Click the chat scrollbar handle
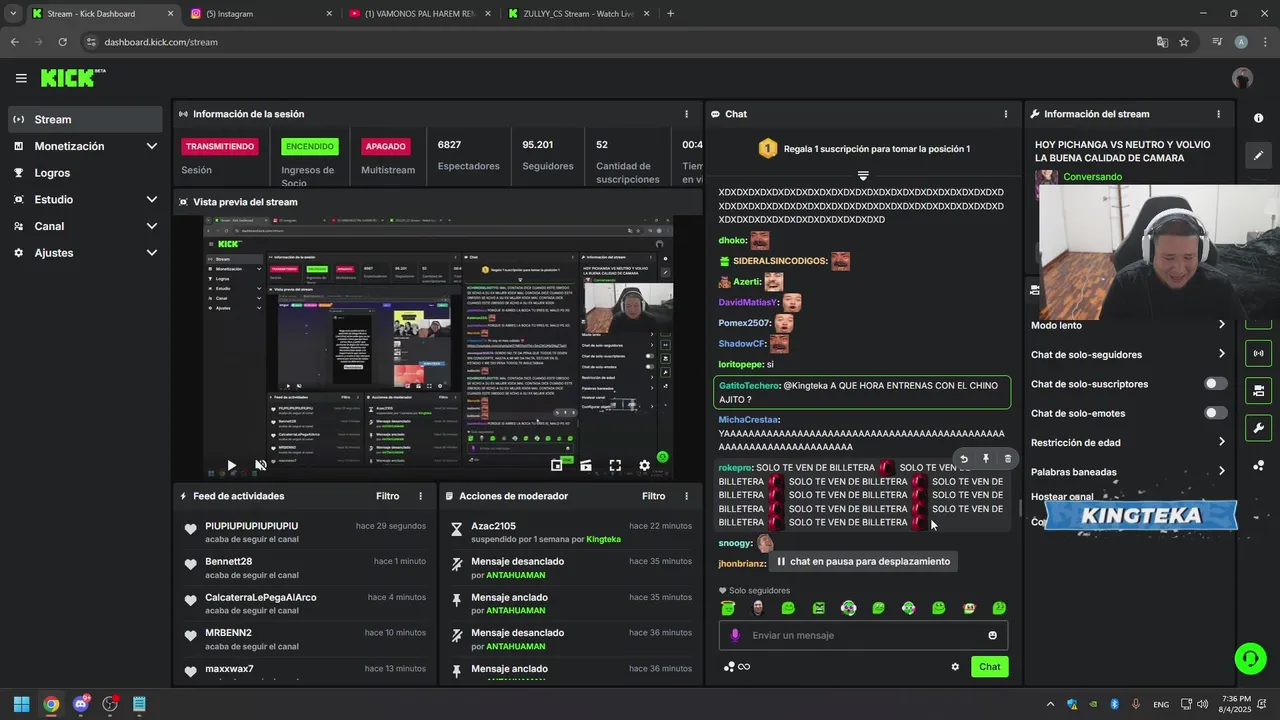1280x720 pixels. [x=1019, y=508]
